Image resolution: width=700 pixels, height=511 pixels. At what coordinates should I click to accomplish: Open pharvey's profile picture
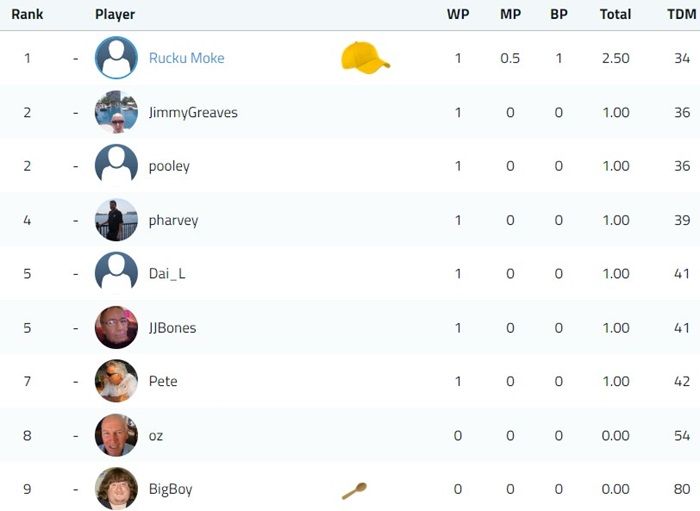click(117, 220)
